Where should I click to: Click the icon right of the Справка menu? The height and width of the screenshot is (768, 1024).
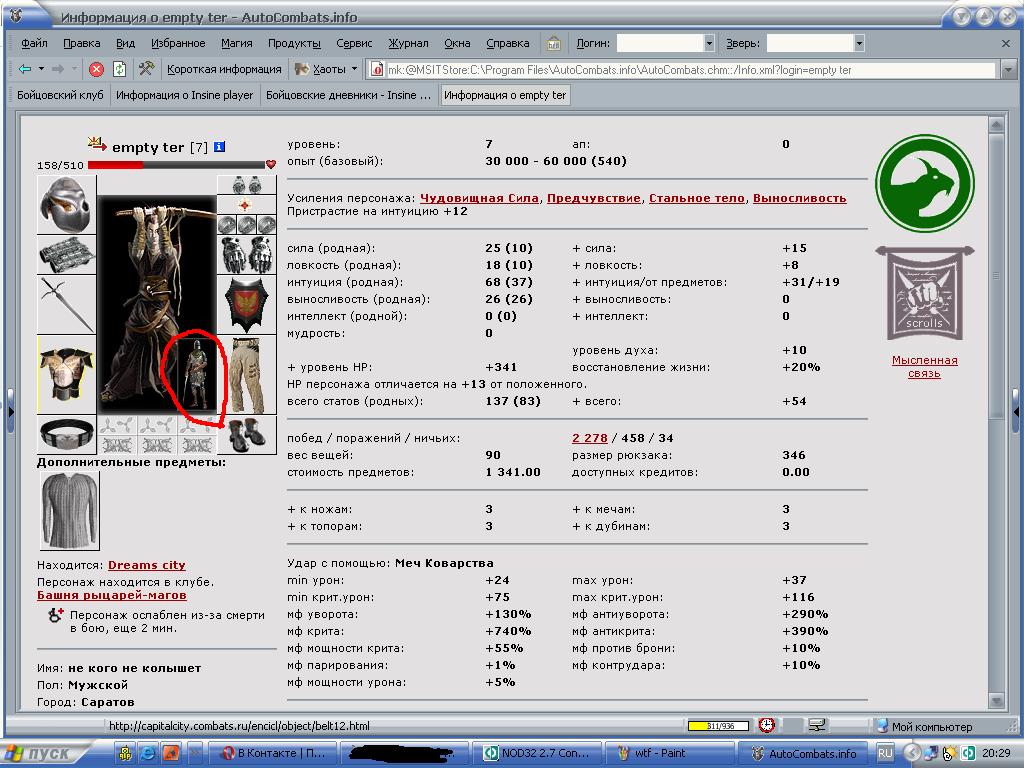tap(553, 43)
